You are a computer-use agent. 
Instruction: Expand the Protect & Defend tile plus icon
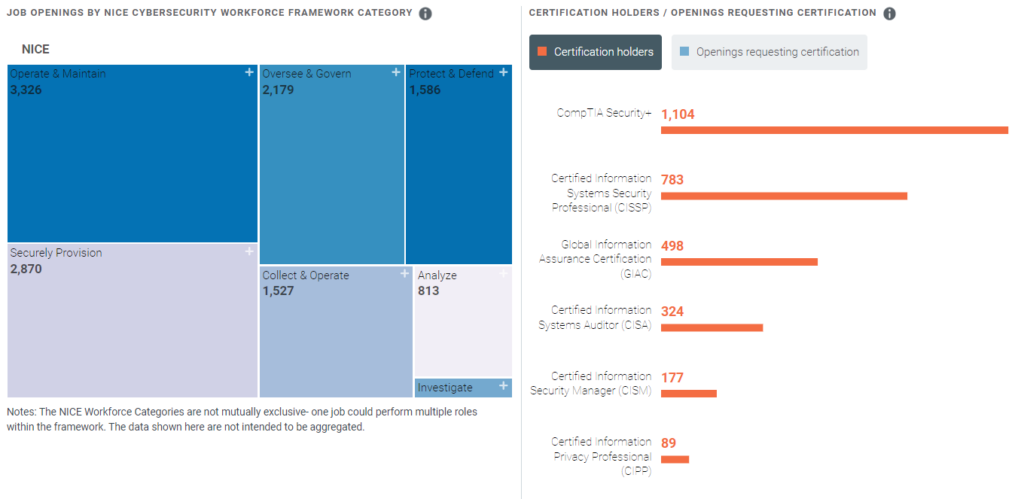[x=504, y=72]
